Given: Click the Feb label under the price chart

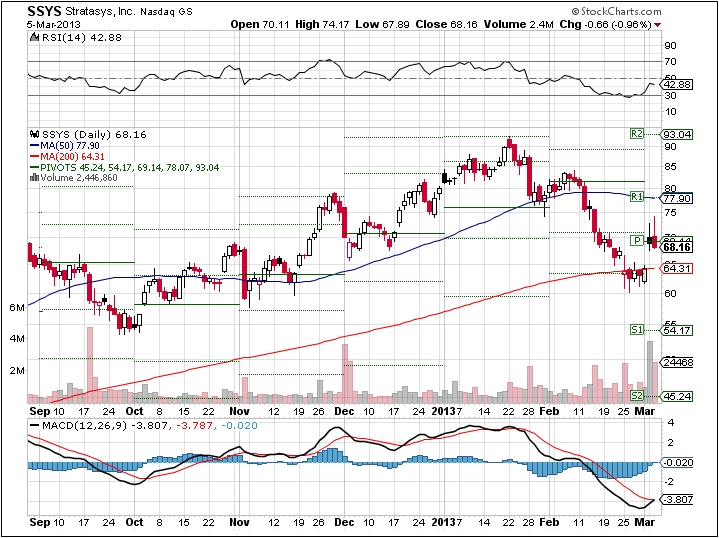Looking at the screenshot, I should coord(549,411).
